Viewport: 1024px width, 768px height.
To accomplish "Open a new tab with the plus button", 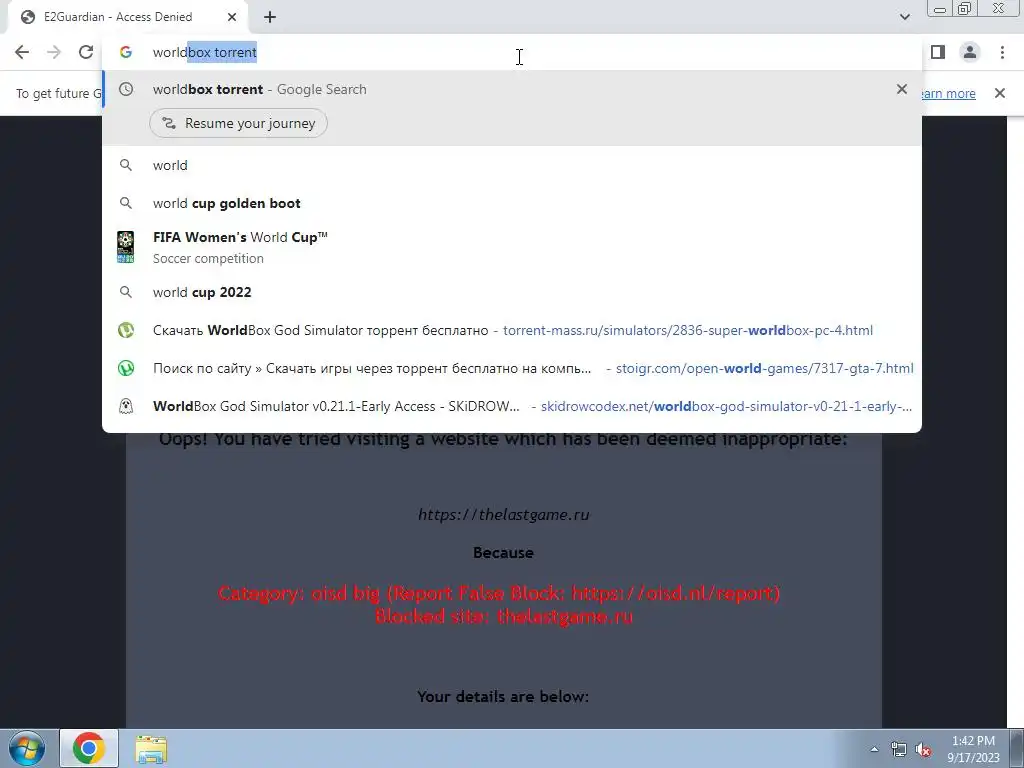I will [x=270, y=17].
